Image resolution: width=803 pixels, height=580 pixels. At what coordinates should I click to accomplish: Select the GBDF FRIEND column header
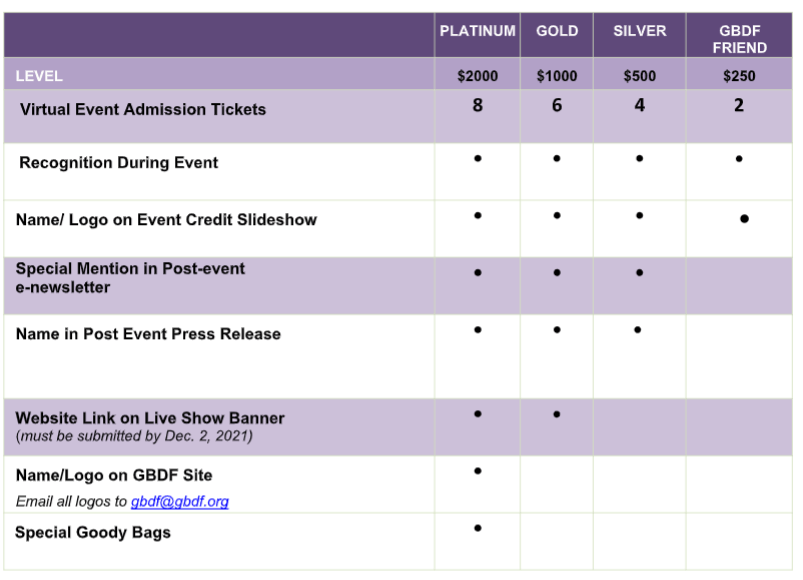(739, 39)
